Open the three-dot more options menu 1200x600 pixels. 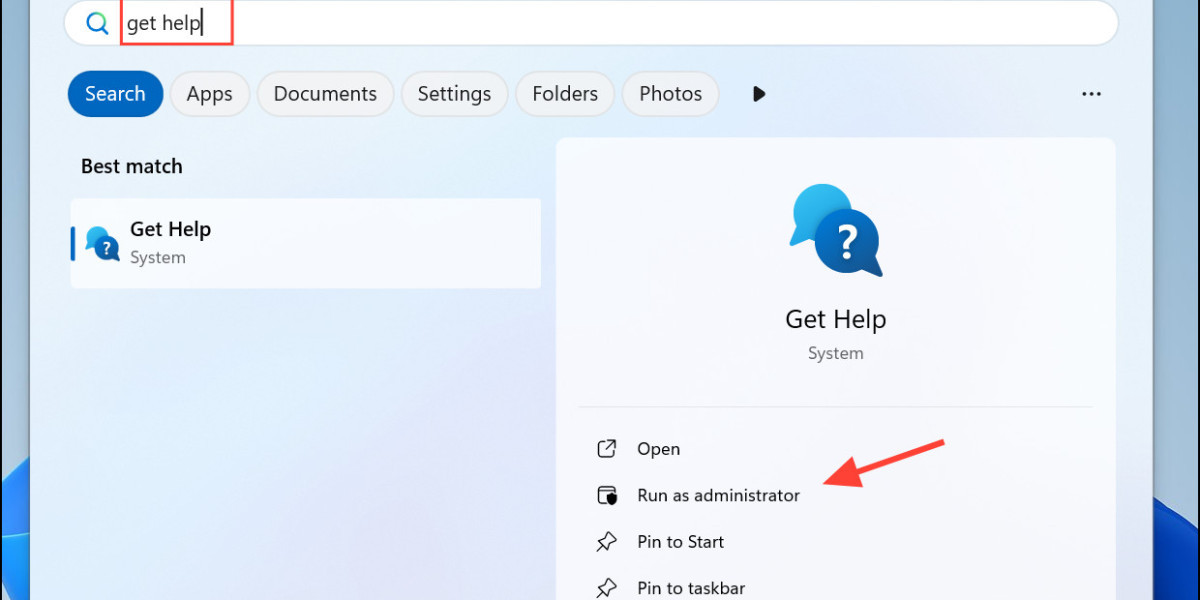coord(1091,94)
